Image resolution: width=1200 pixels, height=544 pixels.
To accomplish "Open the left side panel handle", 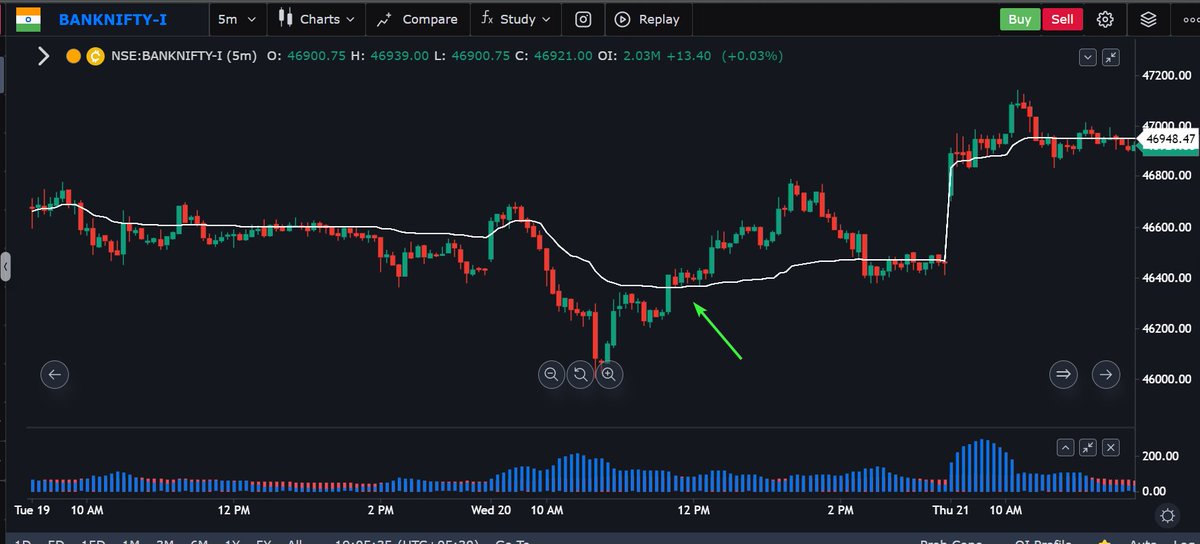I will point(4,268).
